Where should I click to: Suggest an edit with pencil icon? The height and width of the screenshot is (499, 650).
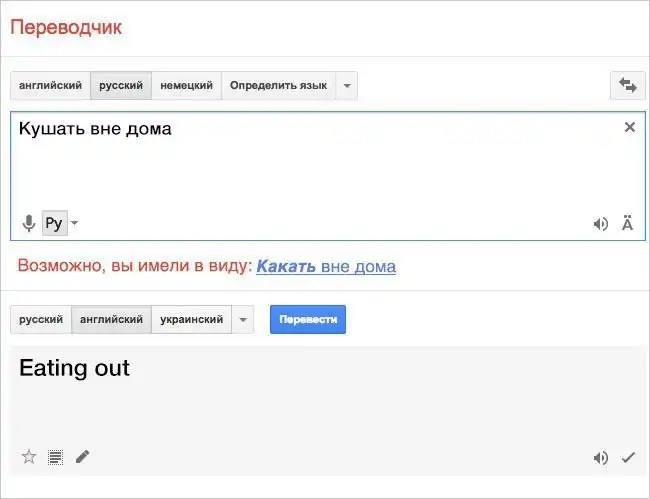(82, 457)
